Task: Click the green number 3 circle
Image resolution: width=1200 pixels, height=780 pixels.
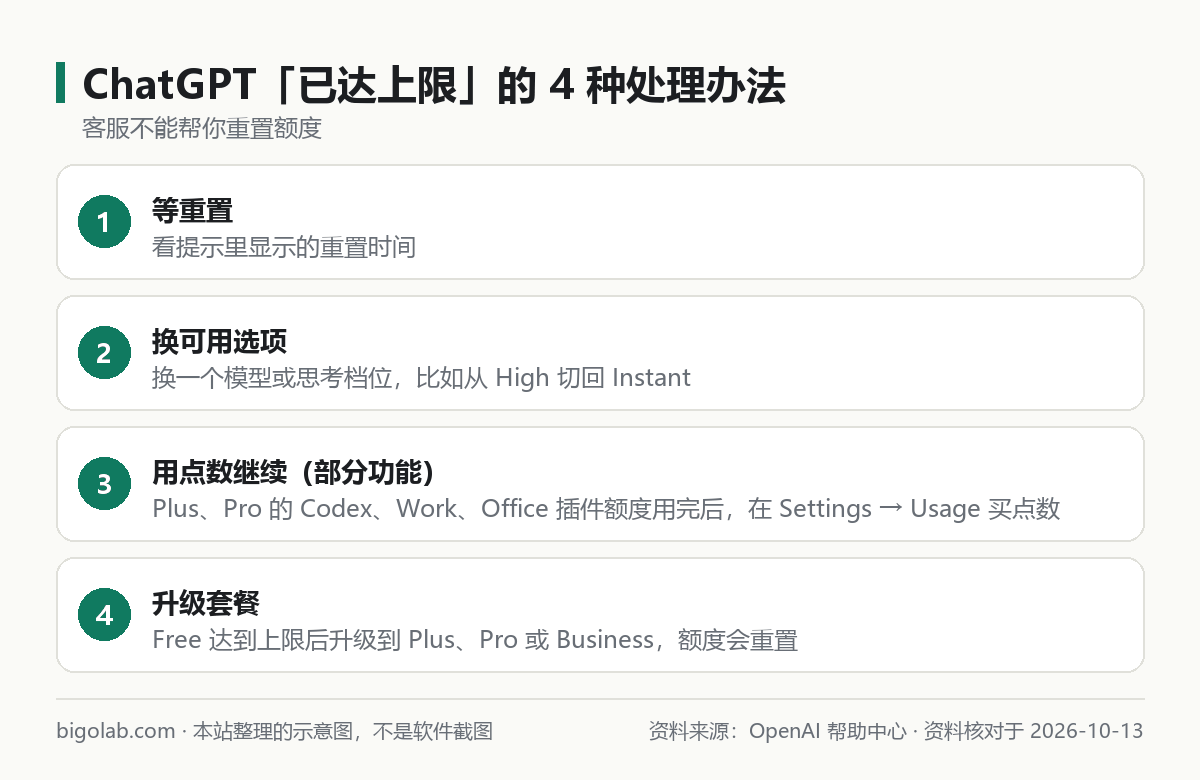Action: [104, 484]
